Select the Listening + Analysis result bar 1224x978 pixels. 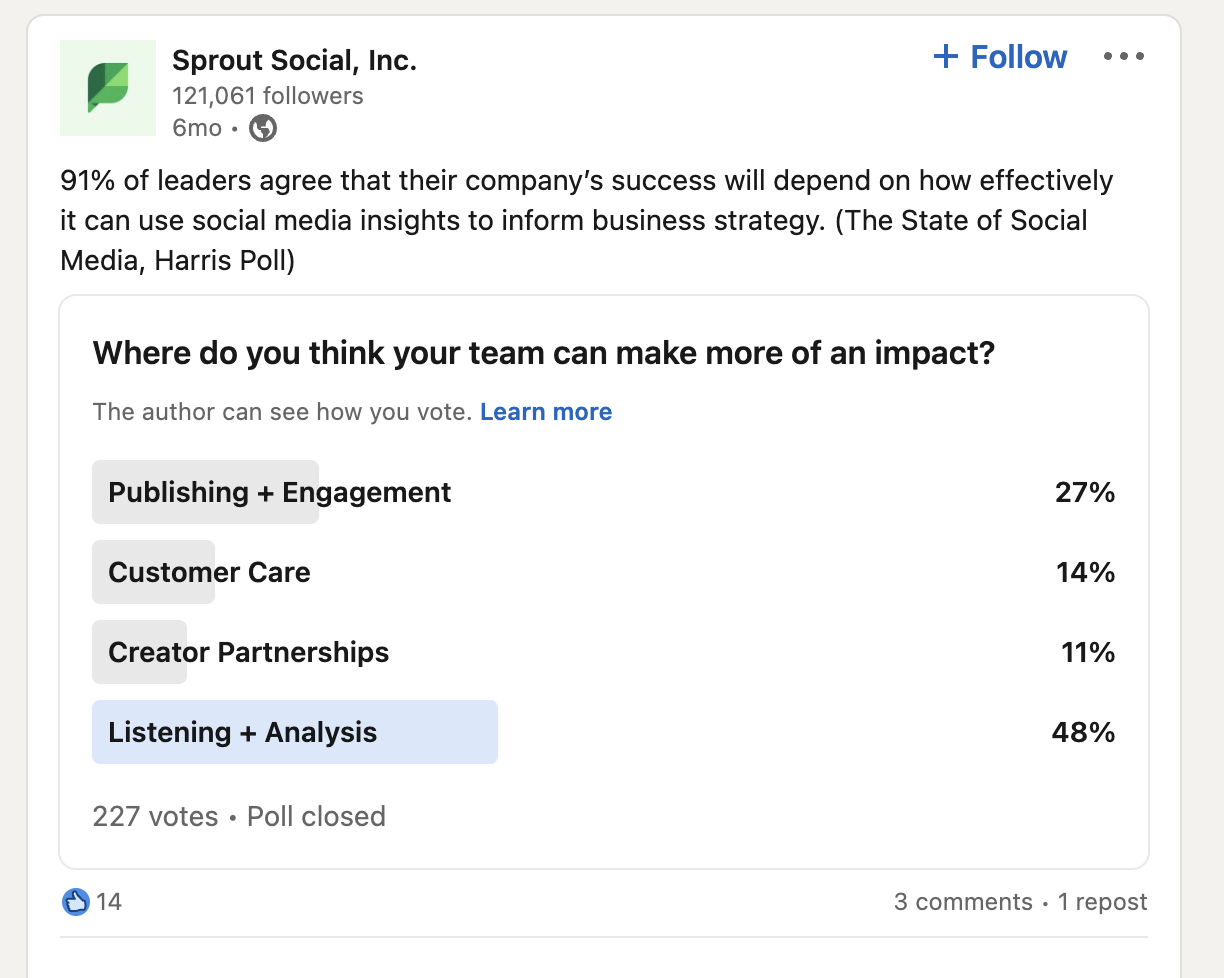point(295,732)
